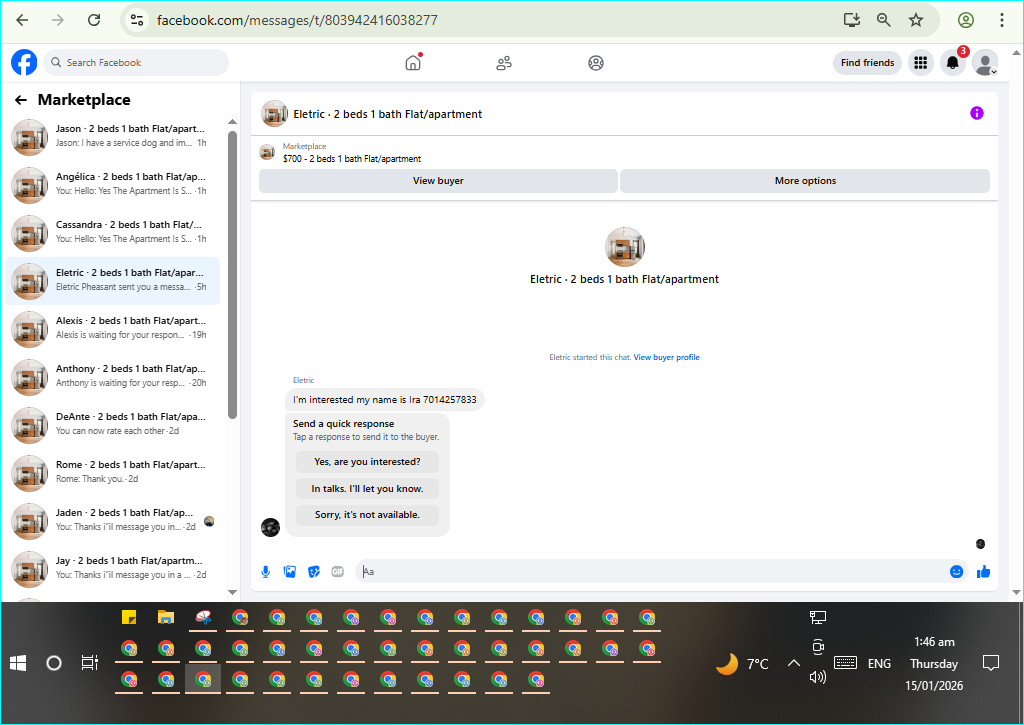Image resolution: width=1024 pixels, height=725 pixels.
Task: Click the browser address bar URL
Action: 297,20
